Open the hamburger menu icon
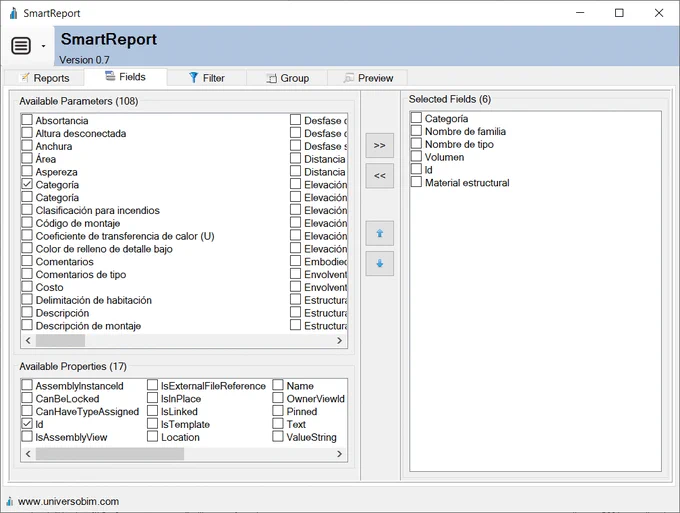 (21, 46)
